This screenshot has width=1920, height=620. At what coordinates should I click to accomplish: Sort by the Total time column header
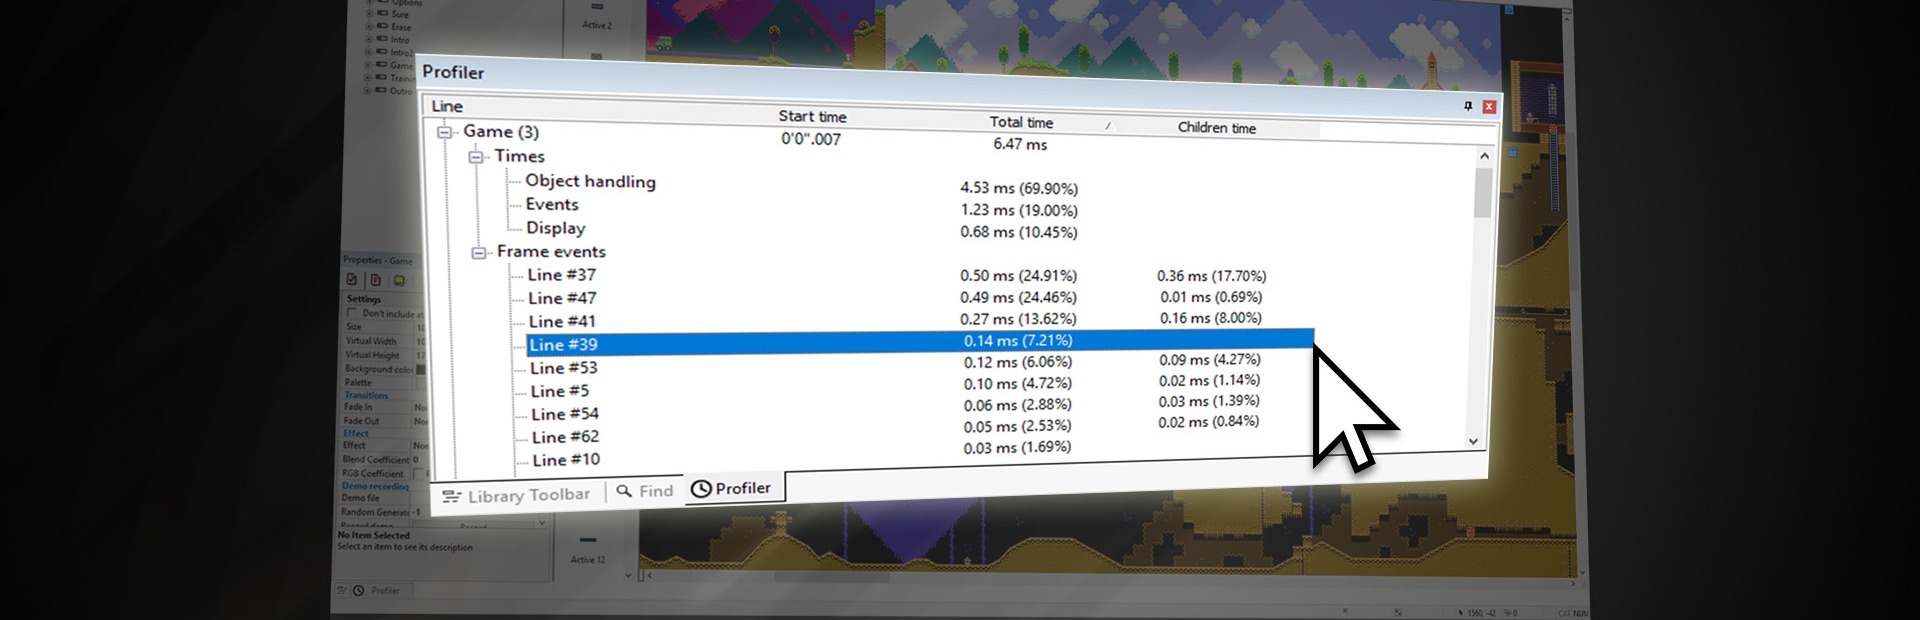coord(1021,122)
